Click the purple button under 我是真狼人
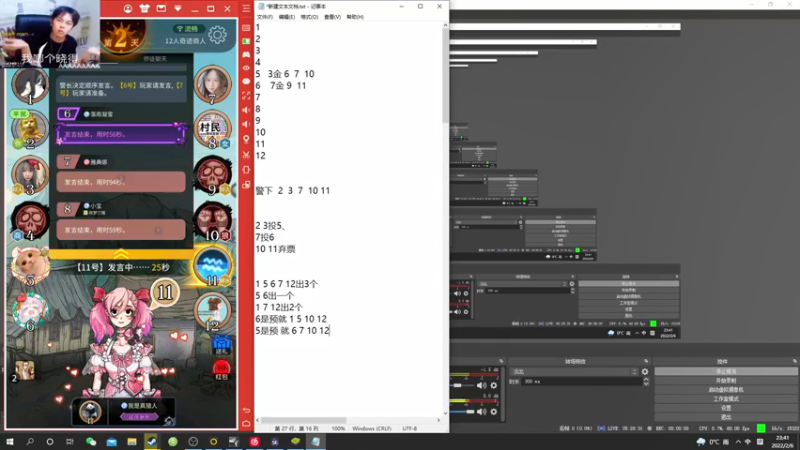 click(138, 417)
